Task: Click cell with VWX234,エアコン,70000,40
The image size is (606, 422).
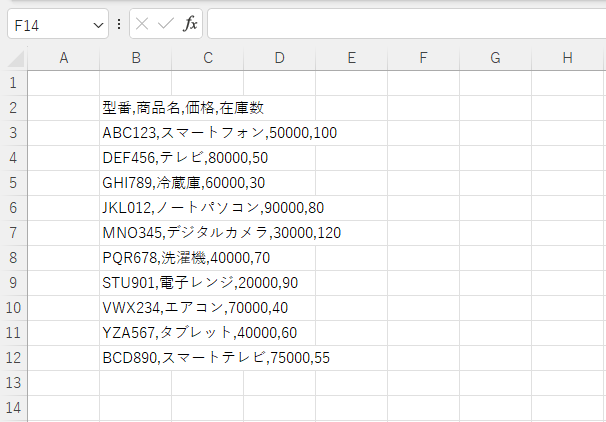Action: point(136,308)
